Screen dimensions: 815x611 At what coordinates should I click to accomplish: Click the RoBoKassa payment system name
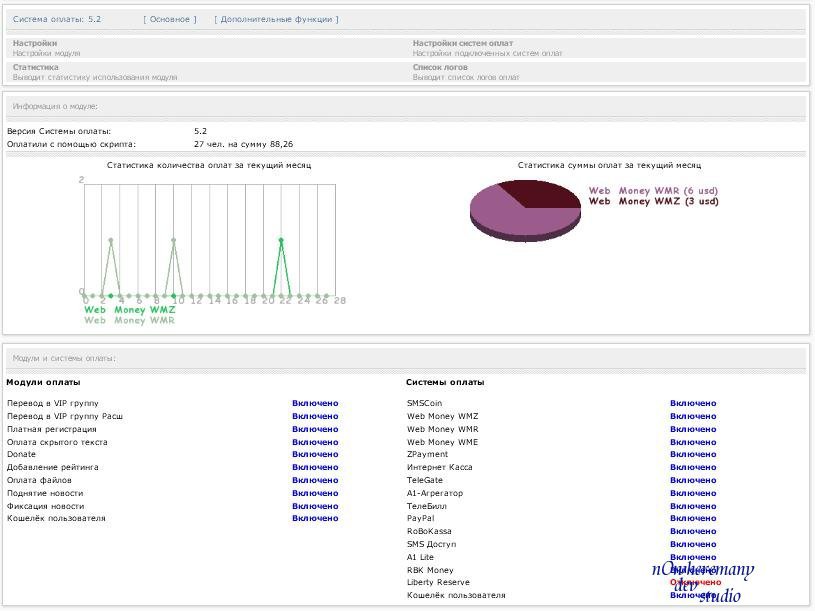click(429, 531)
